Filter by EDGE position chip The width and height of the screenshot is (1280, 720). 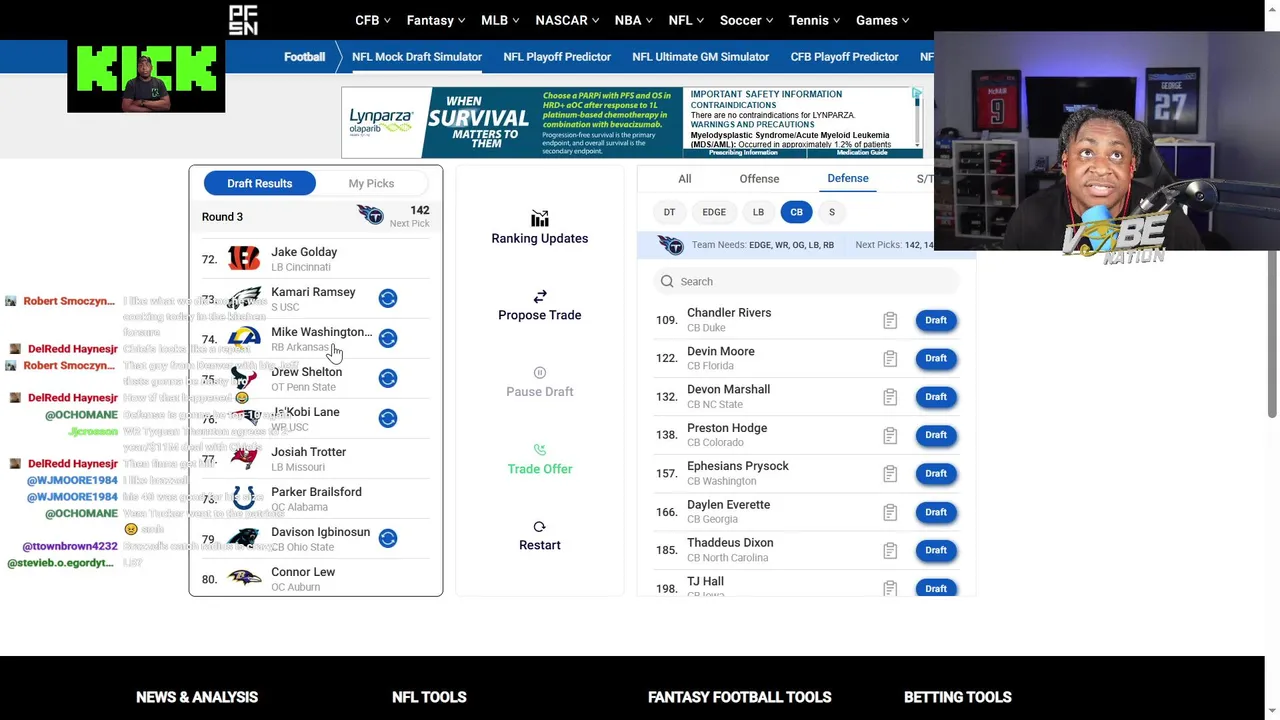click(x=714, y=212)
